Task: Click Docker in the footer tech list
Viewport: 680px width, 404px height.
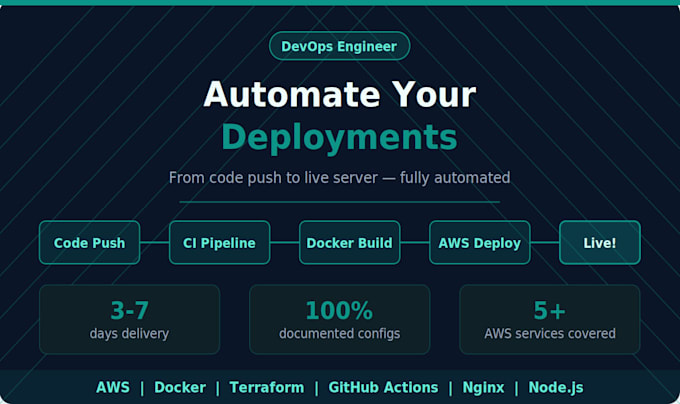Action: point(180,387)
